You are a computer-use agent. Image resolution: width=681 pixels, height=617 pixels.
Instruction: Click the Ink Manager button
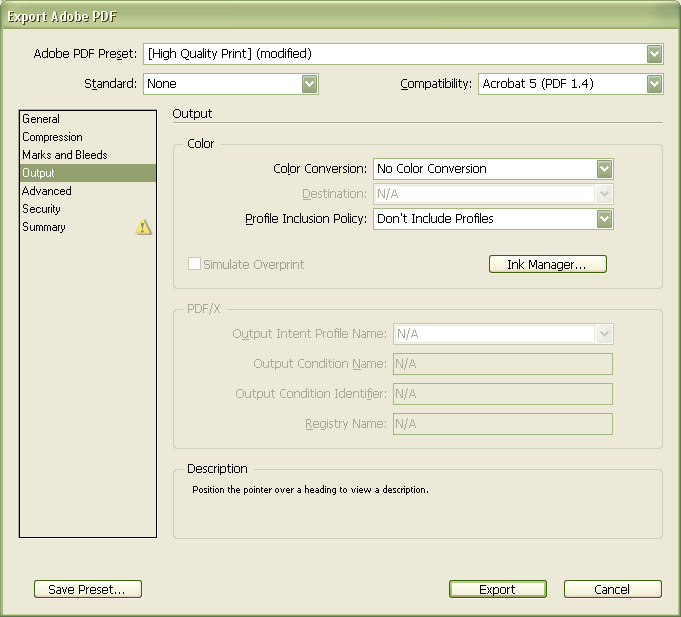pos(548,264)
